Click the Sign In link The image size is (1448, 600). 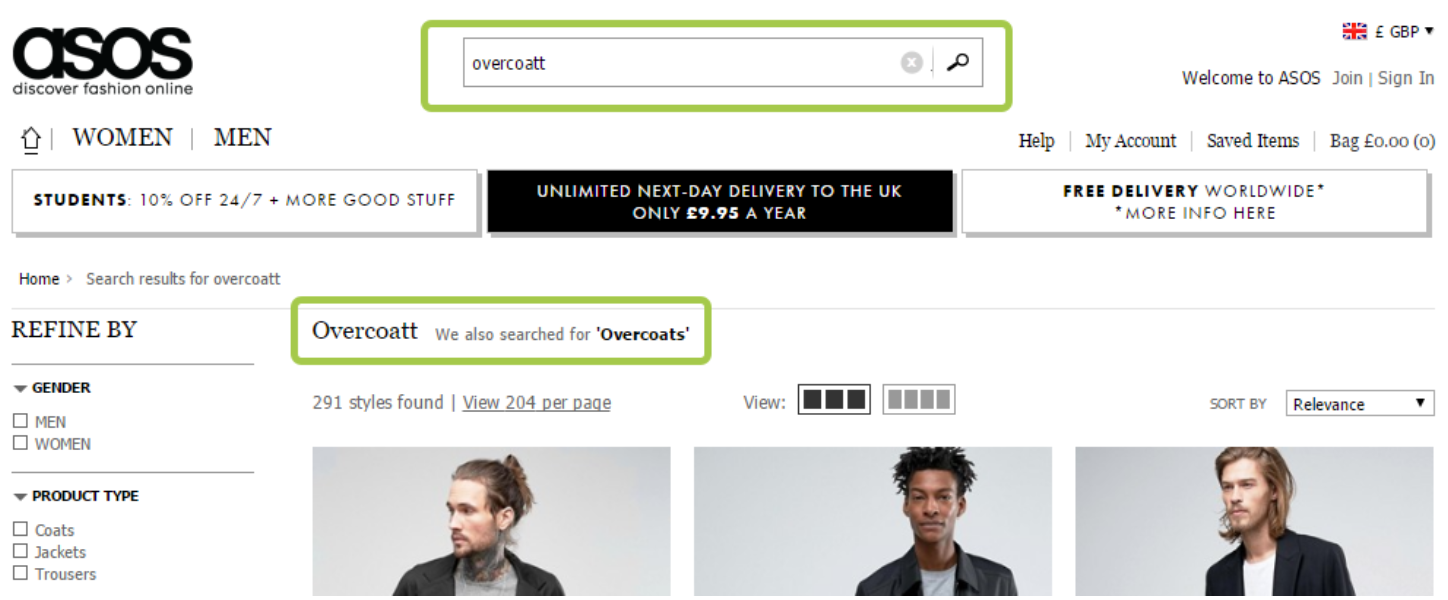[x=1406, y=78]
